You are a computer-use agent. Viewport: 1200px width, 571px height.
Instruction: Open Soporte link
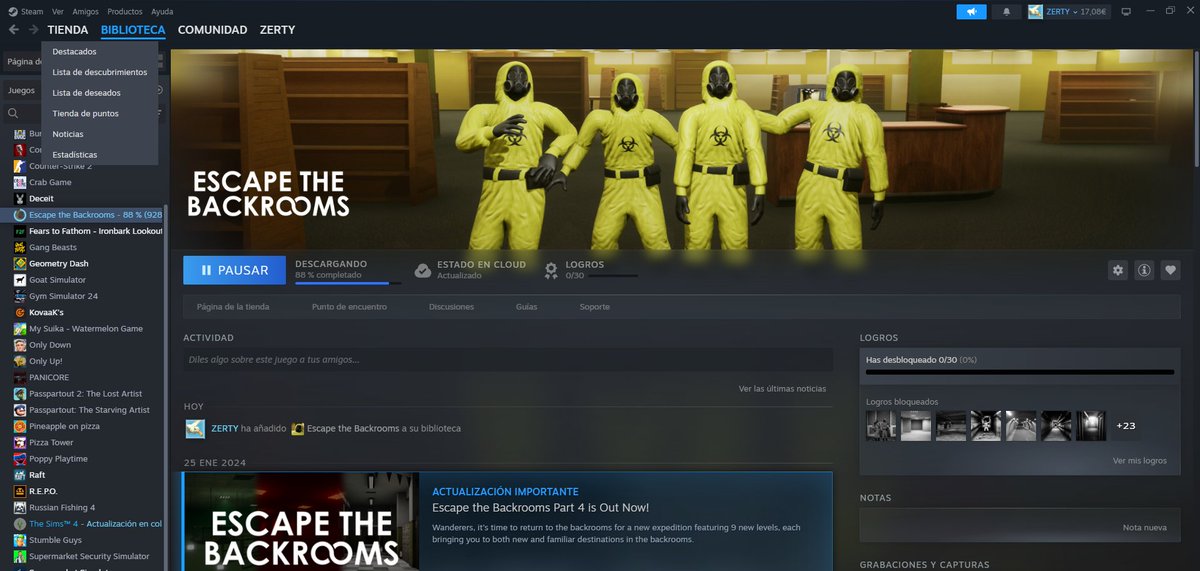pyautogui.click(x=594, y=307)
